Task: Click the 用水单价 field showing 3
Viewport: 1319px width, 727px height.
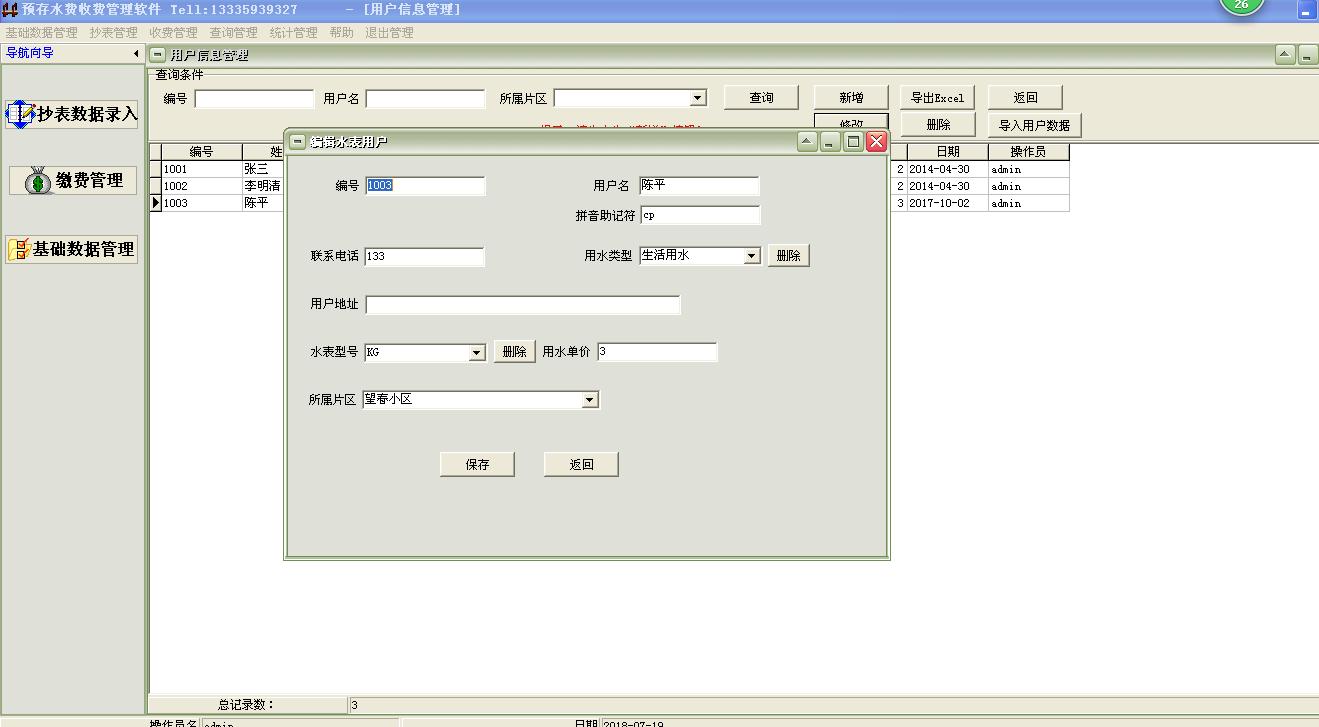Action: [x=657, y=352]
